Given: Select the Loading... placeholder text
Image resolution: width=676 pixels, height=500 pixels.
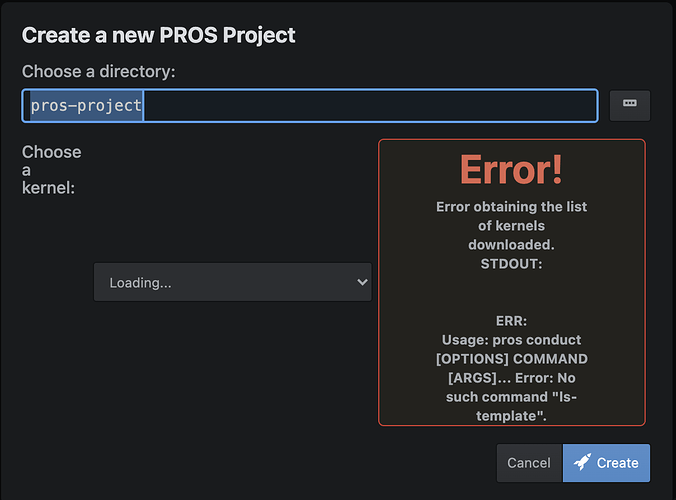Looking at the screenshot, I should [140, 283].
